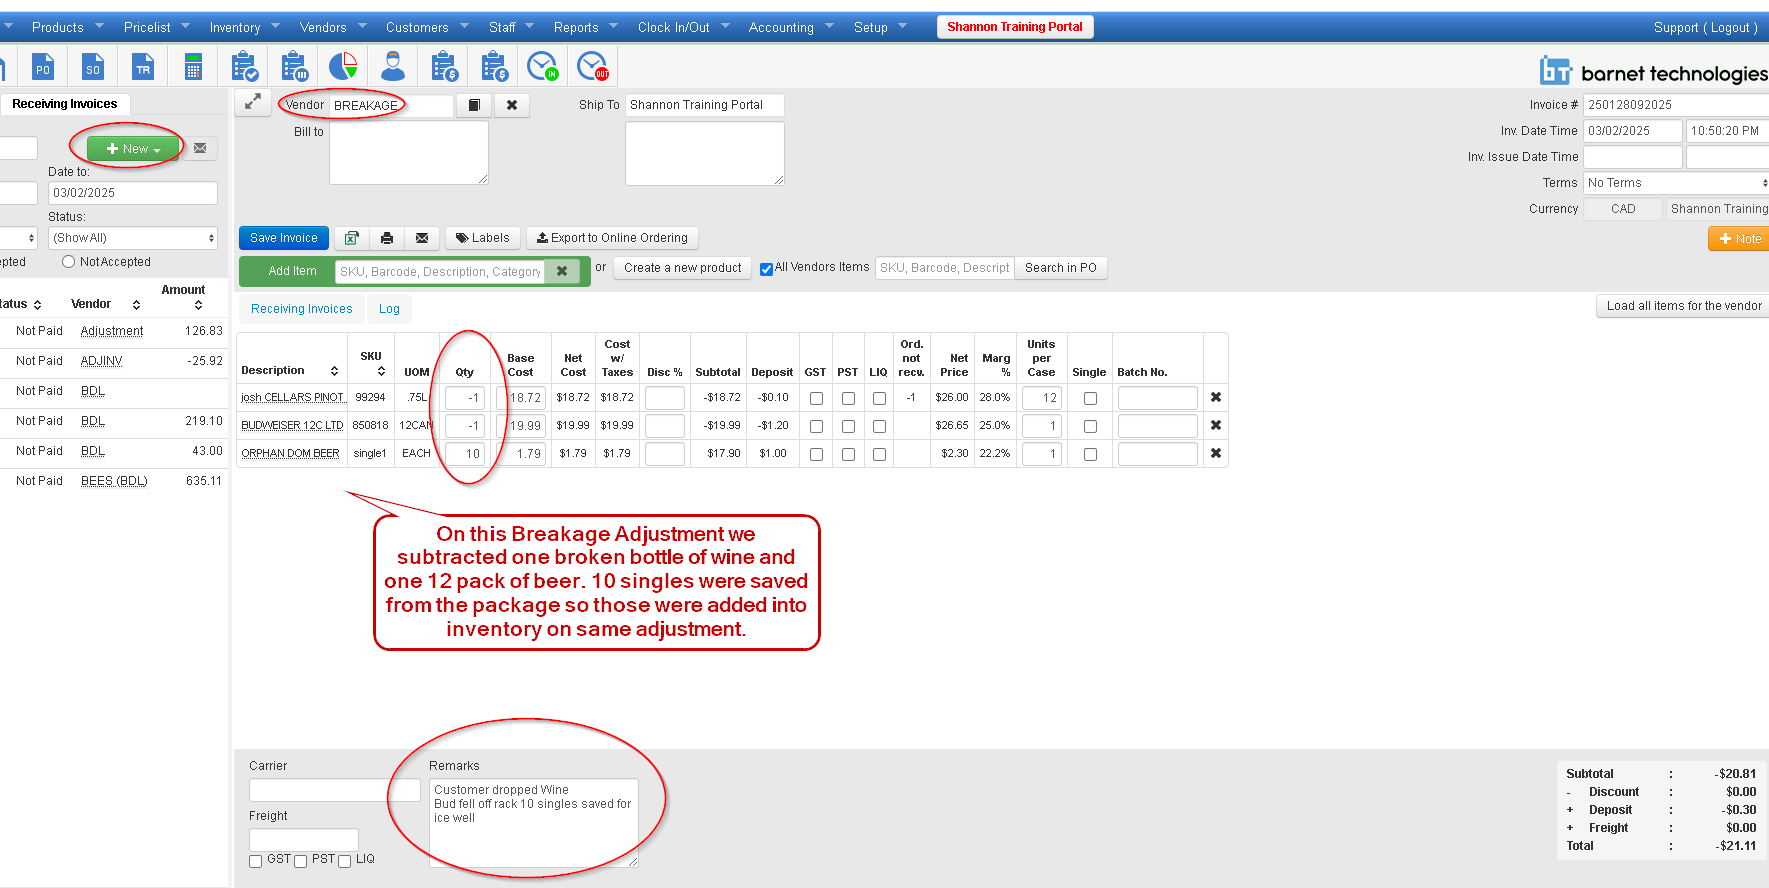The height and width of the screenshot is (888, 1769).
Task: Open vendor lookup book icon
Action: (474, 105)
